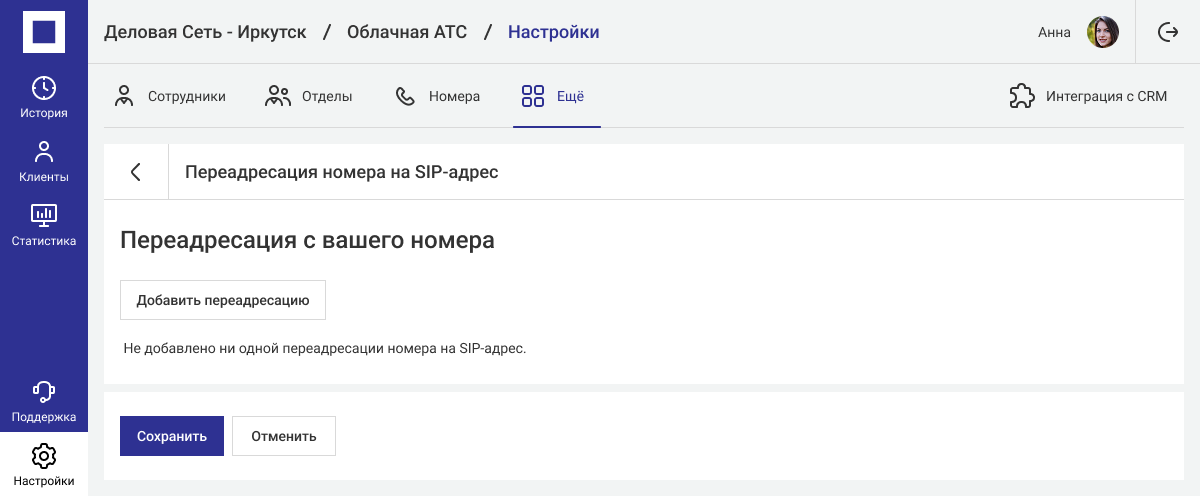This screenshot has width=1200, height=496.
Task: Navigate to the Облачная АТС breadcrumb
Action: (x=407, y=32)
